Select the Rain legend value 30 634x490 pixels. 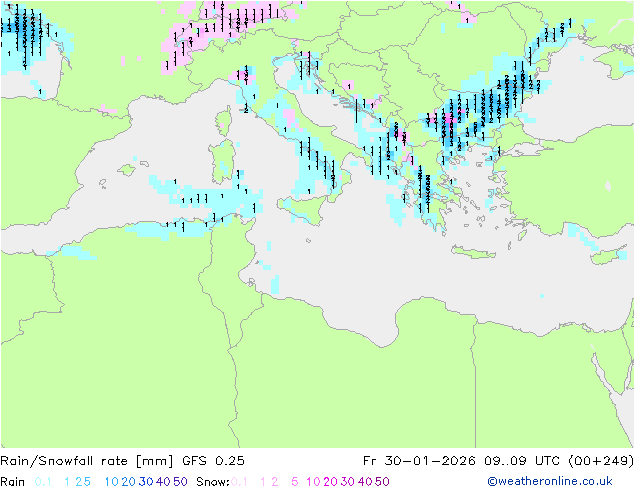pyautogui.click(x=146, y=482)
